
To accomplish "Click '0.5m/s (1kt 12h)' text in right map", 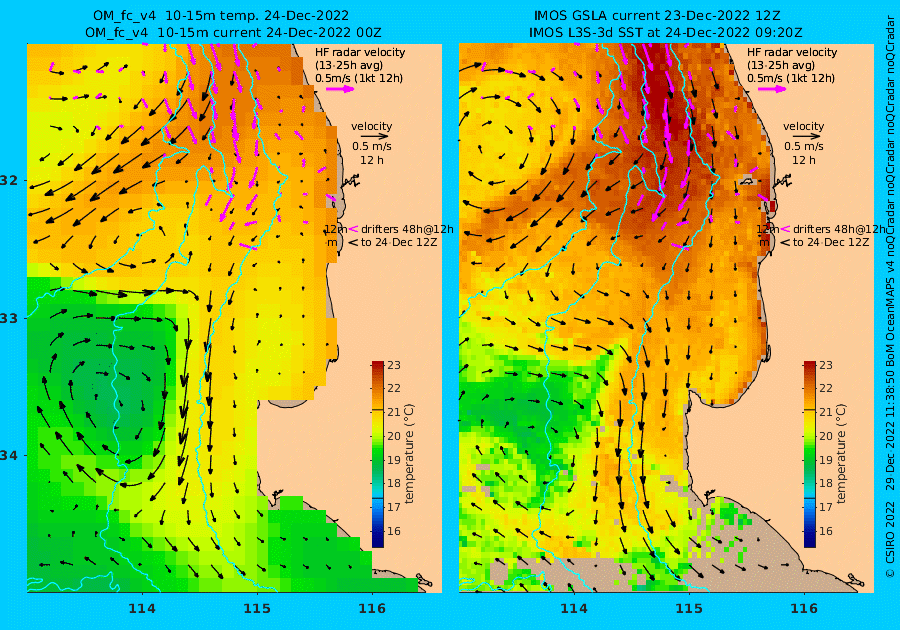I will click(791, 78).
